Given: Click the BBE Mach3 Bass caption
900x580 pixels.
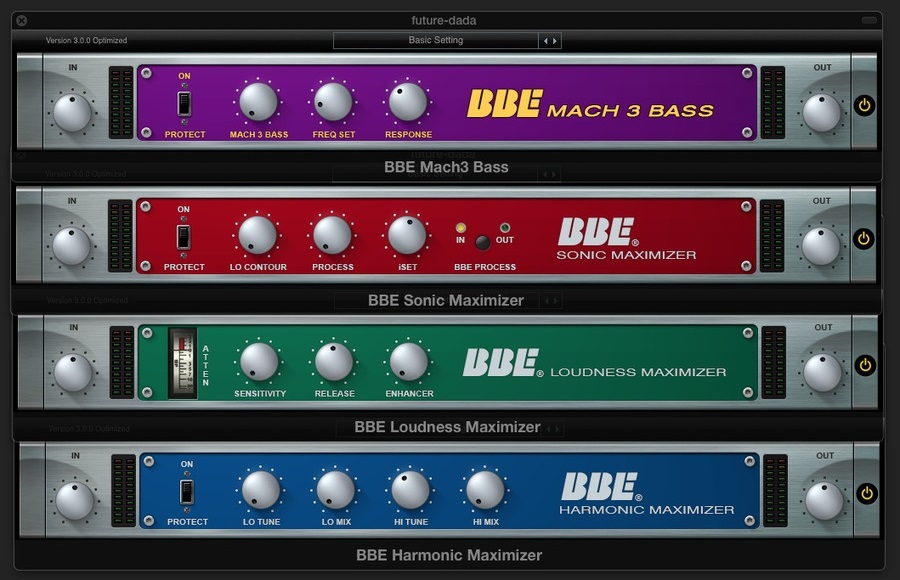Looking at the screenshot, I should (446, 167).
